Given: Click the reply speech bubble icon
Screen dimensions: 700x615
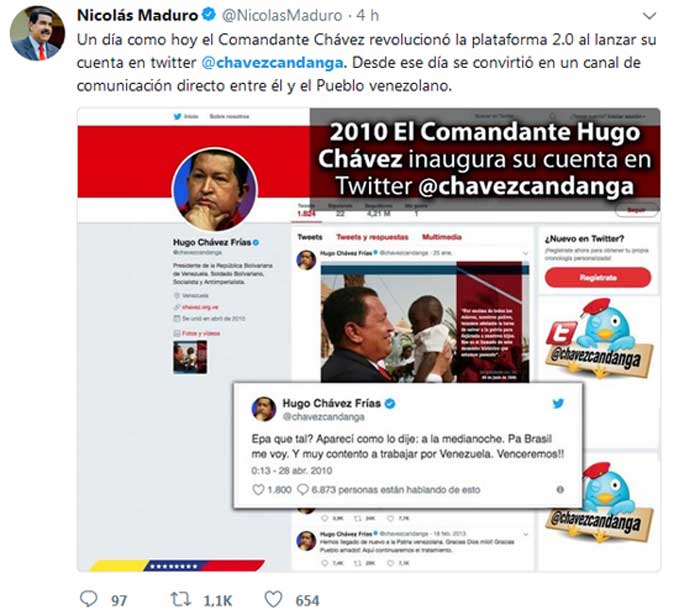Looking at the screenshot, I should [88, 599].
